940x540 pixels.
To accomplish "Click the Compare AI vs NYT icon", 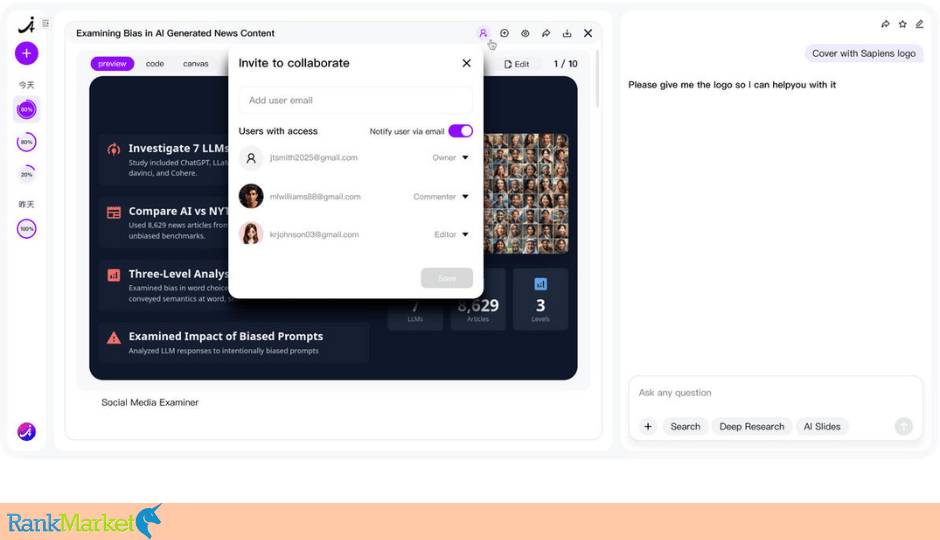I will pos(113,212).
